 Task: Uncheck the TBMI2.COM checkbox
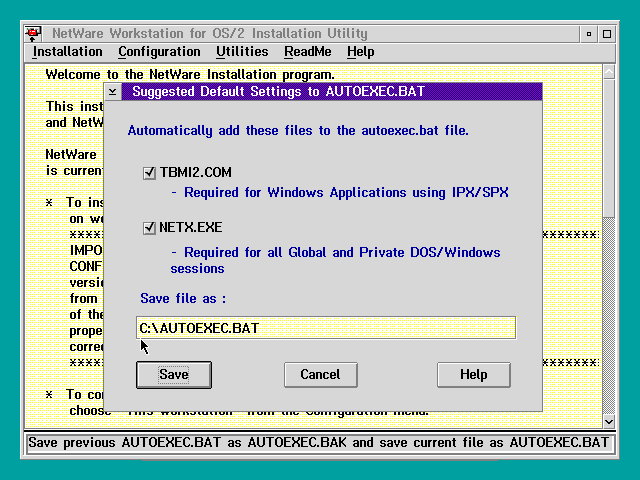(149, 173)
